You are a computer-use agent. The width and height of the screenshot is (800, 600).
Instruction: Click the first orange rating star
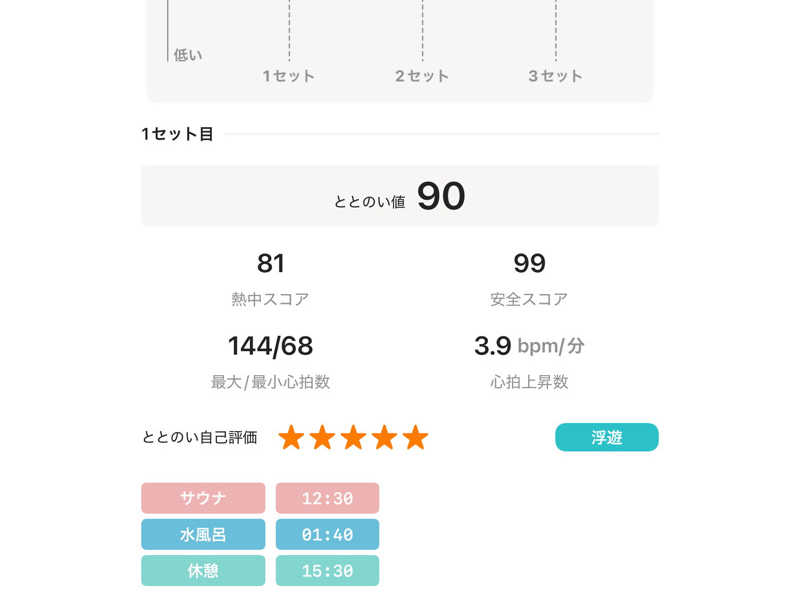tap(291, 438)
